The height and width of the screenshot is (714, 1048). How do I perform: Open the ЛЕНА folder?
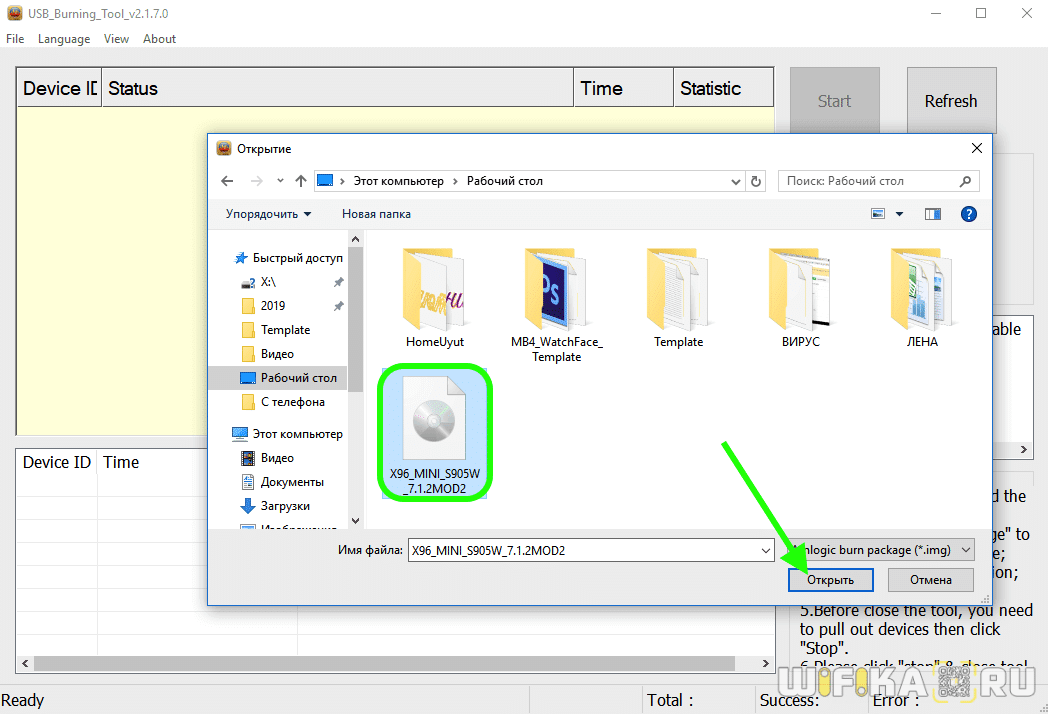point(922,297)
